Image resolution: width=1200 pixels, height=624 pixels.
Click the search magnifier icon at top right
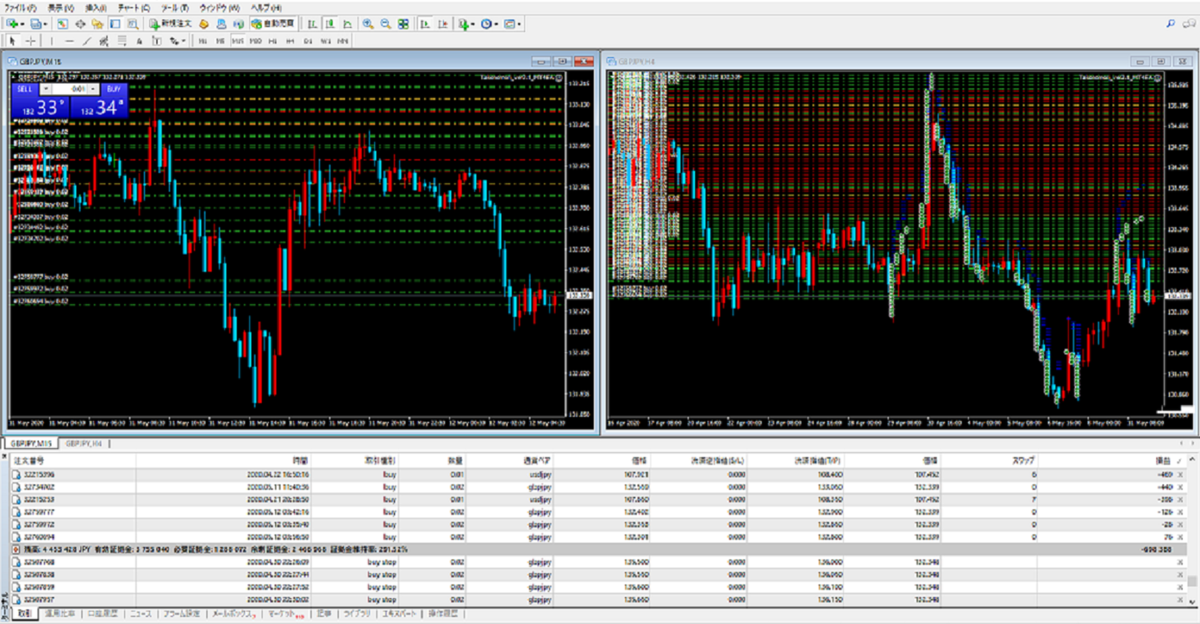(x=1171, y=22)
